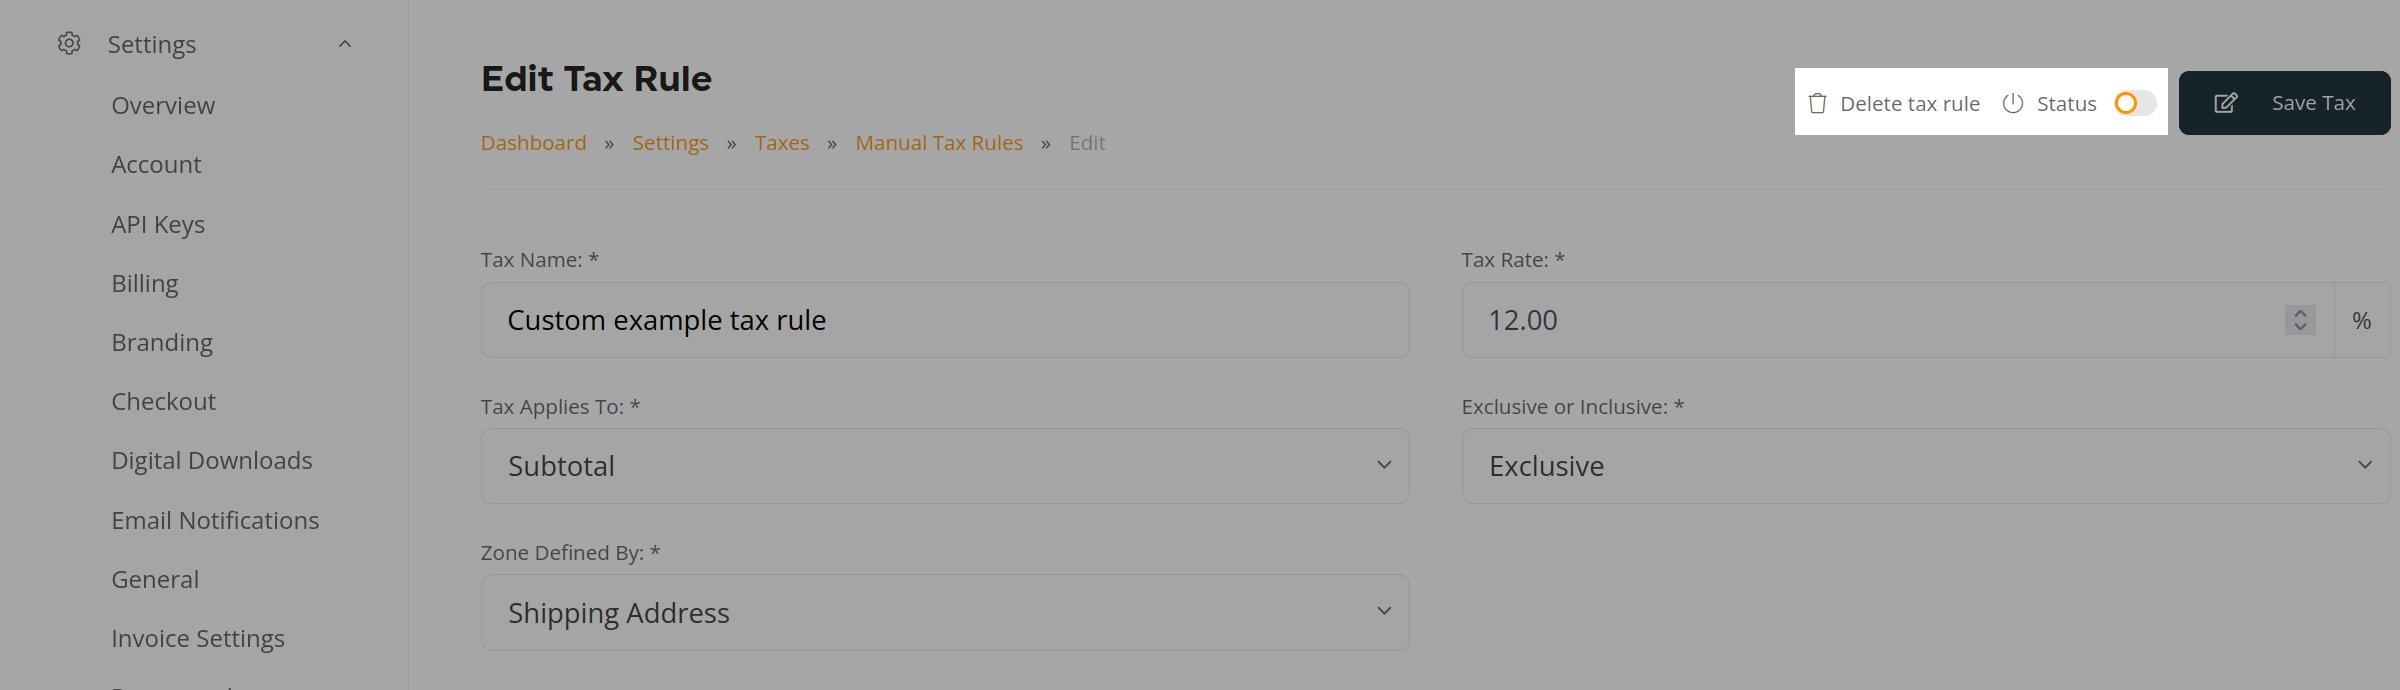Open Email Notifications settings
The width and height of the screenshot is (2400, 690).
pyautogui.click(x=215, y=520)
